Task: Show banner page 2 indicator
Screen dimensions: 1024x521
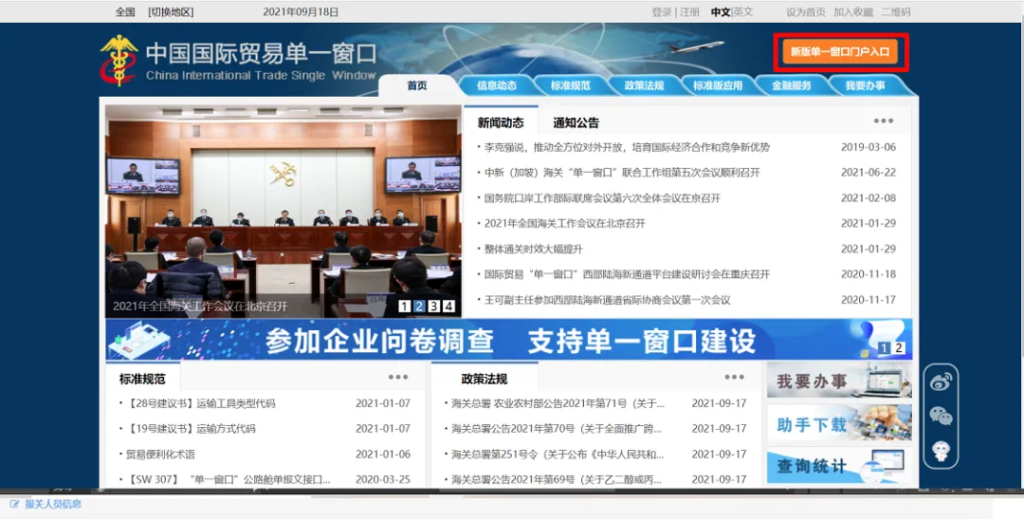Action: 899,348
